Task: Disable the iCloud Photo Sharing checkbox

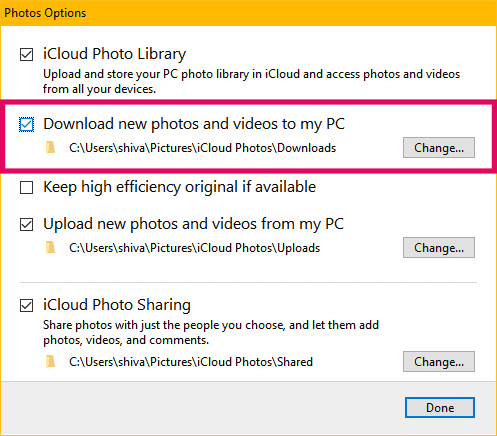Action: point(26,305)
